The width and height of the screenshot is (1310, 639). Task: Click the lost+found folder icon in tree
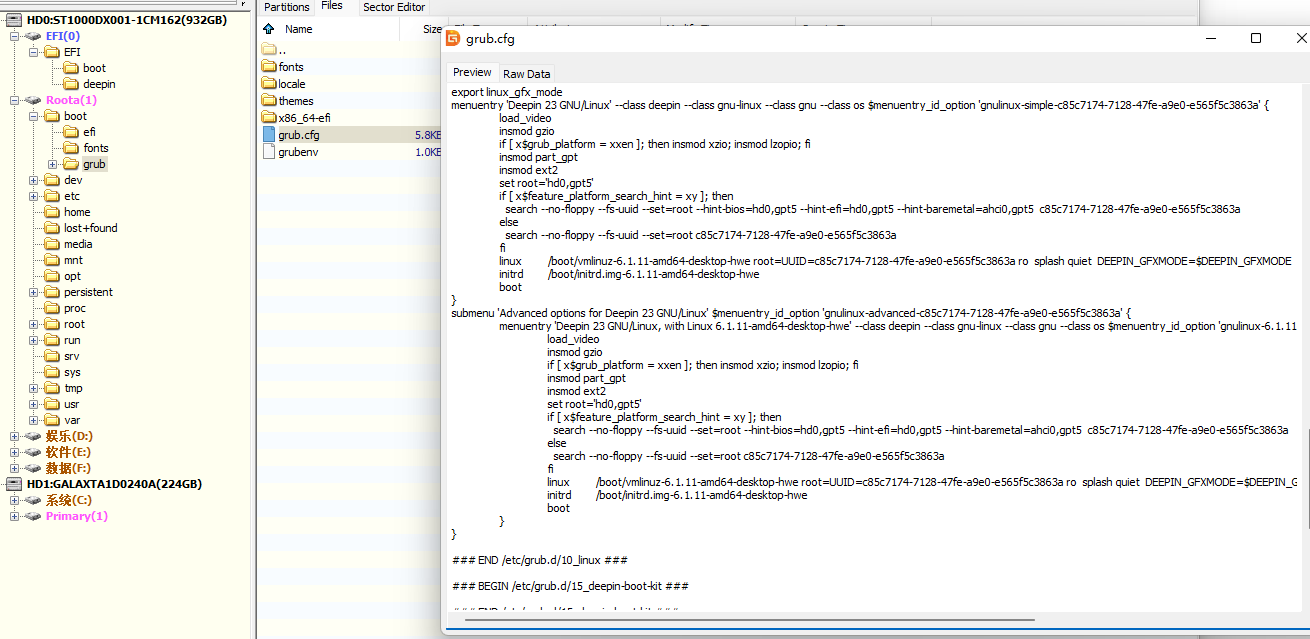[52, 228]
